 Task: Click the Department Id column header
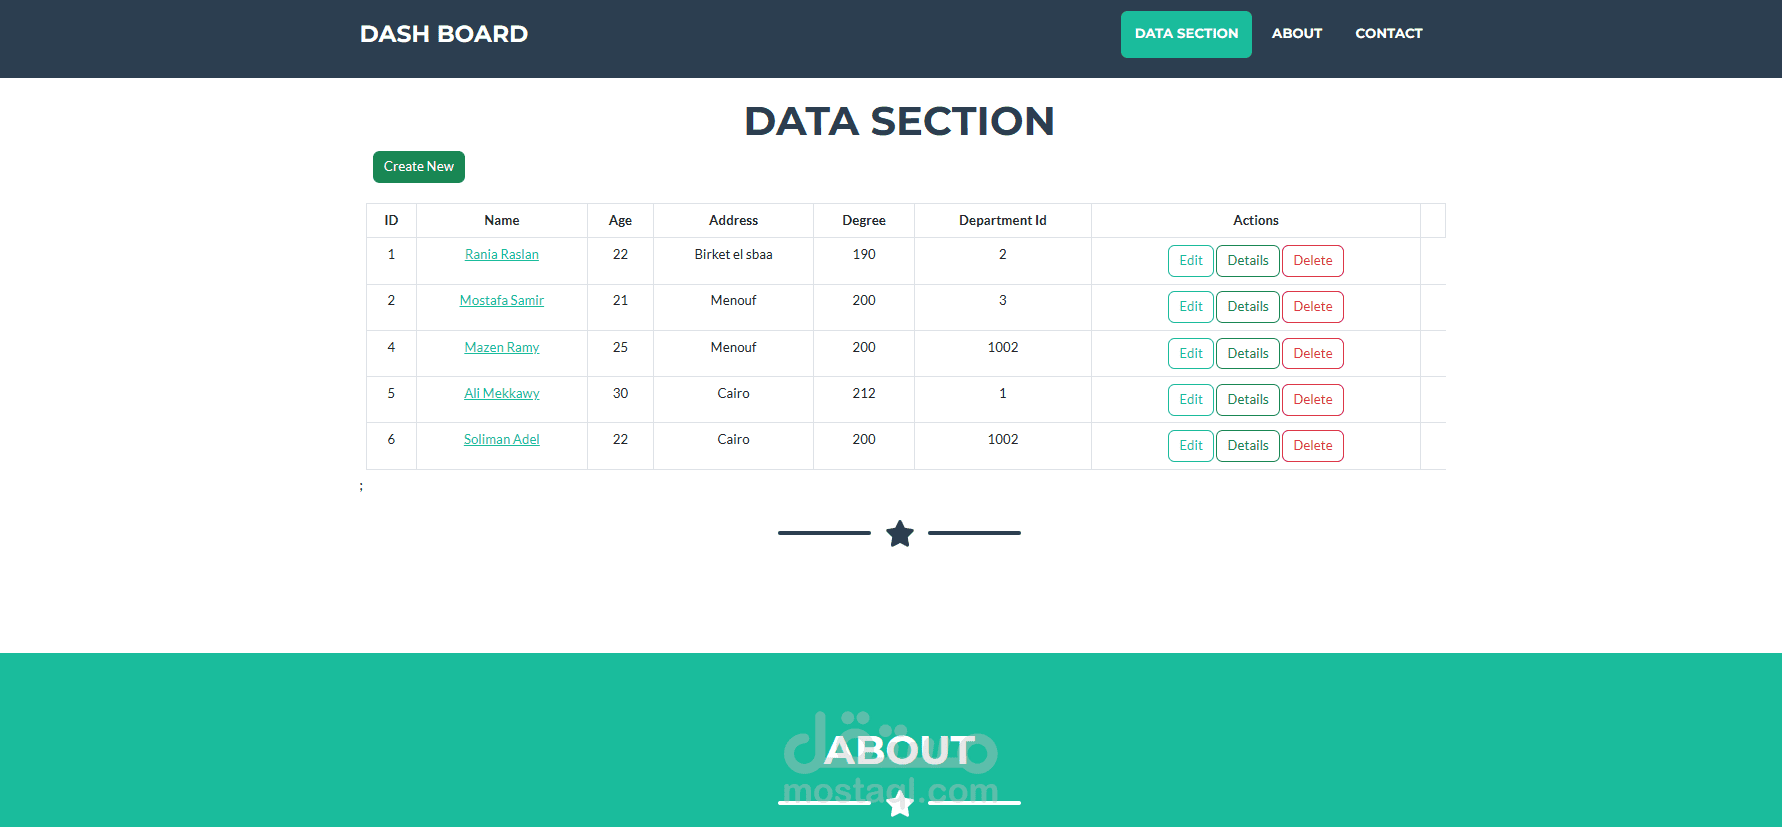1003,221
